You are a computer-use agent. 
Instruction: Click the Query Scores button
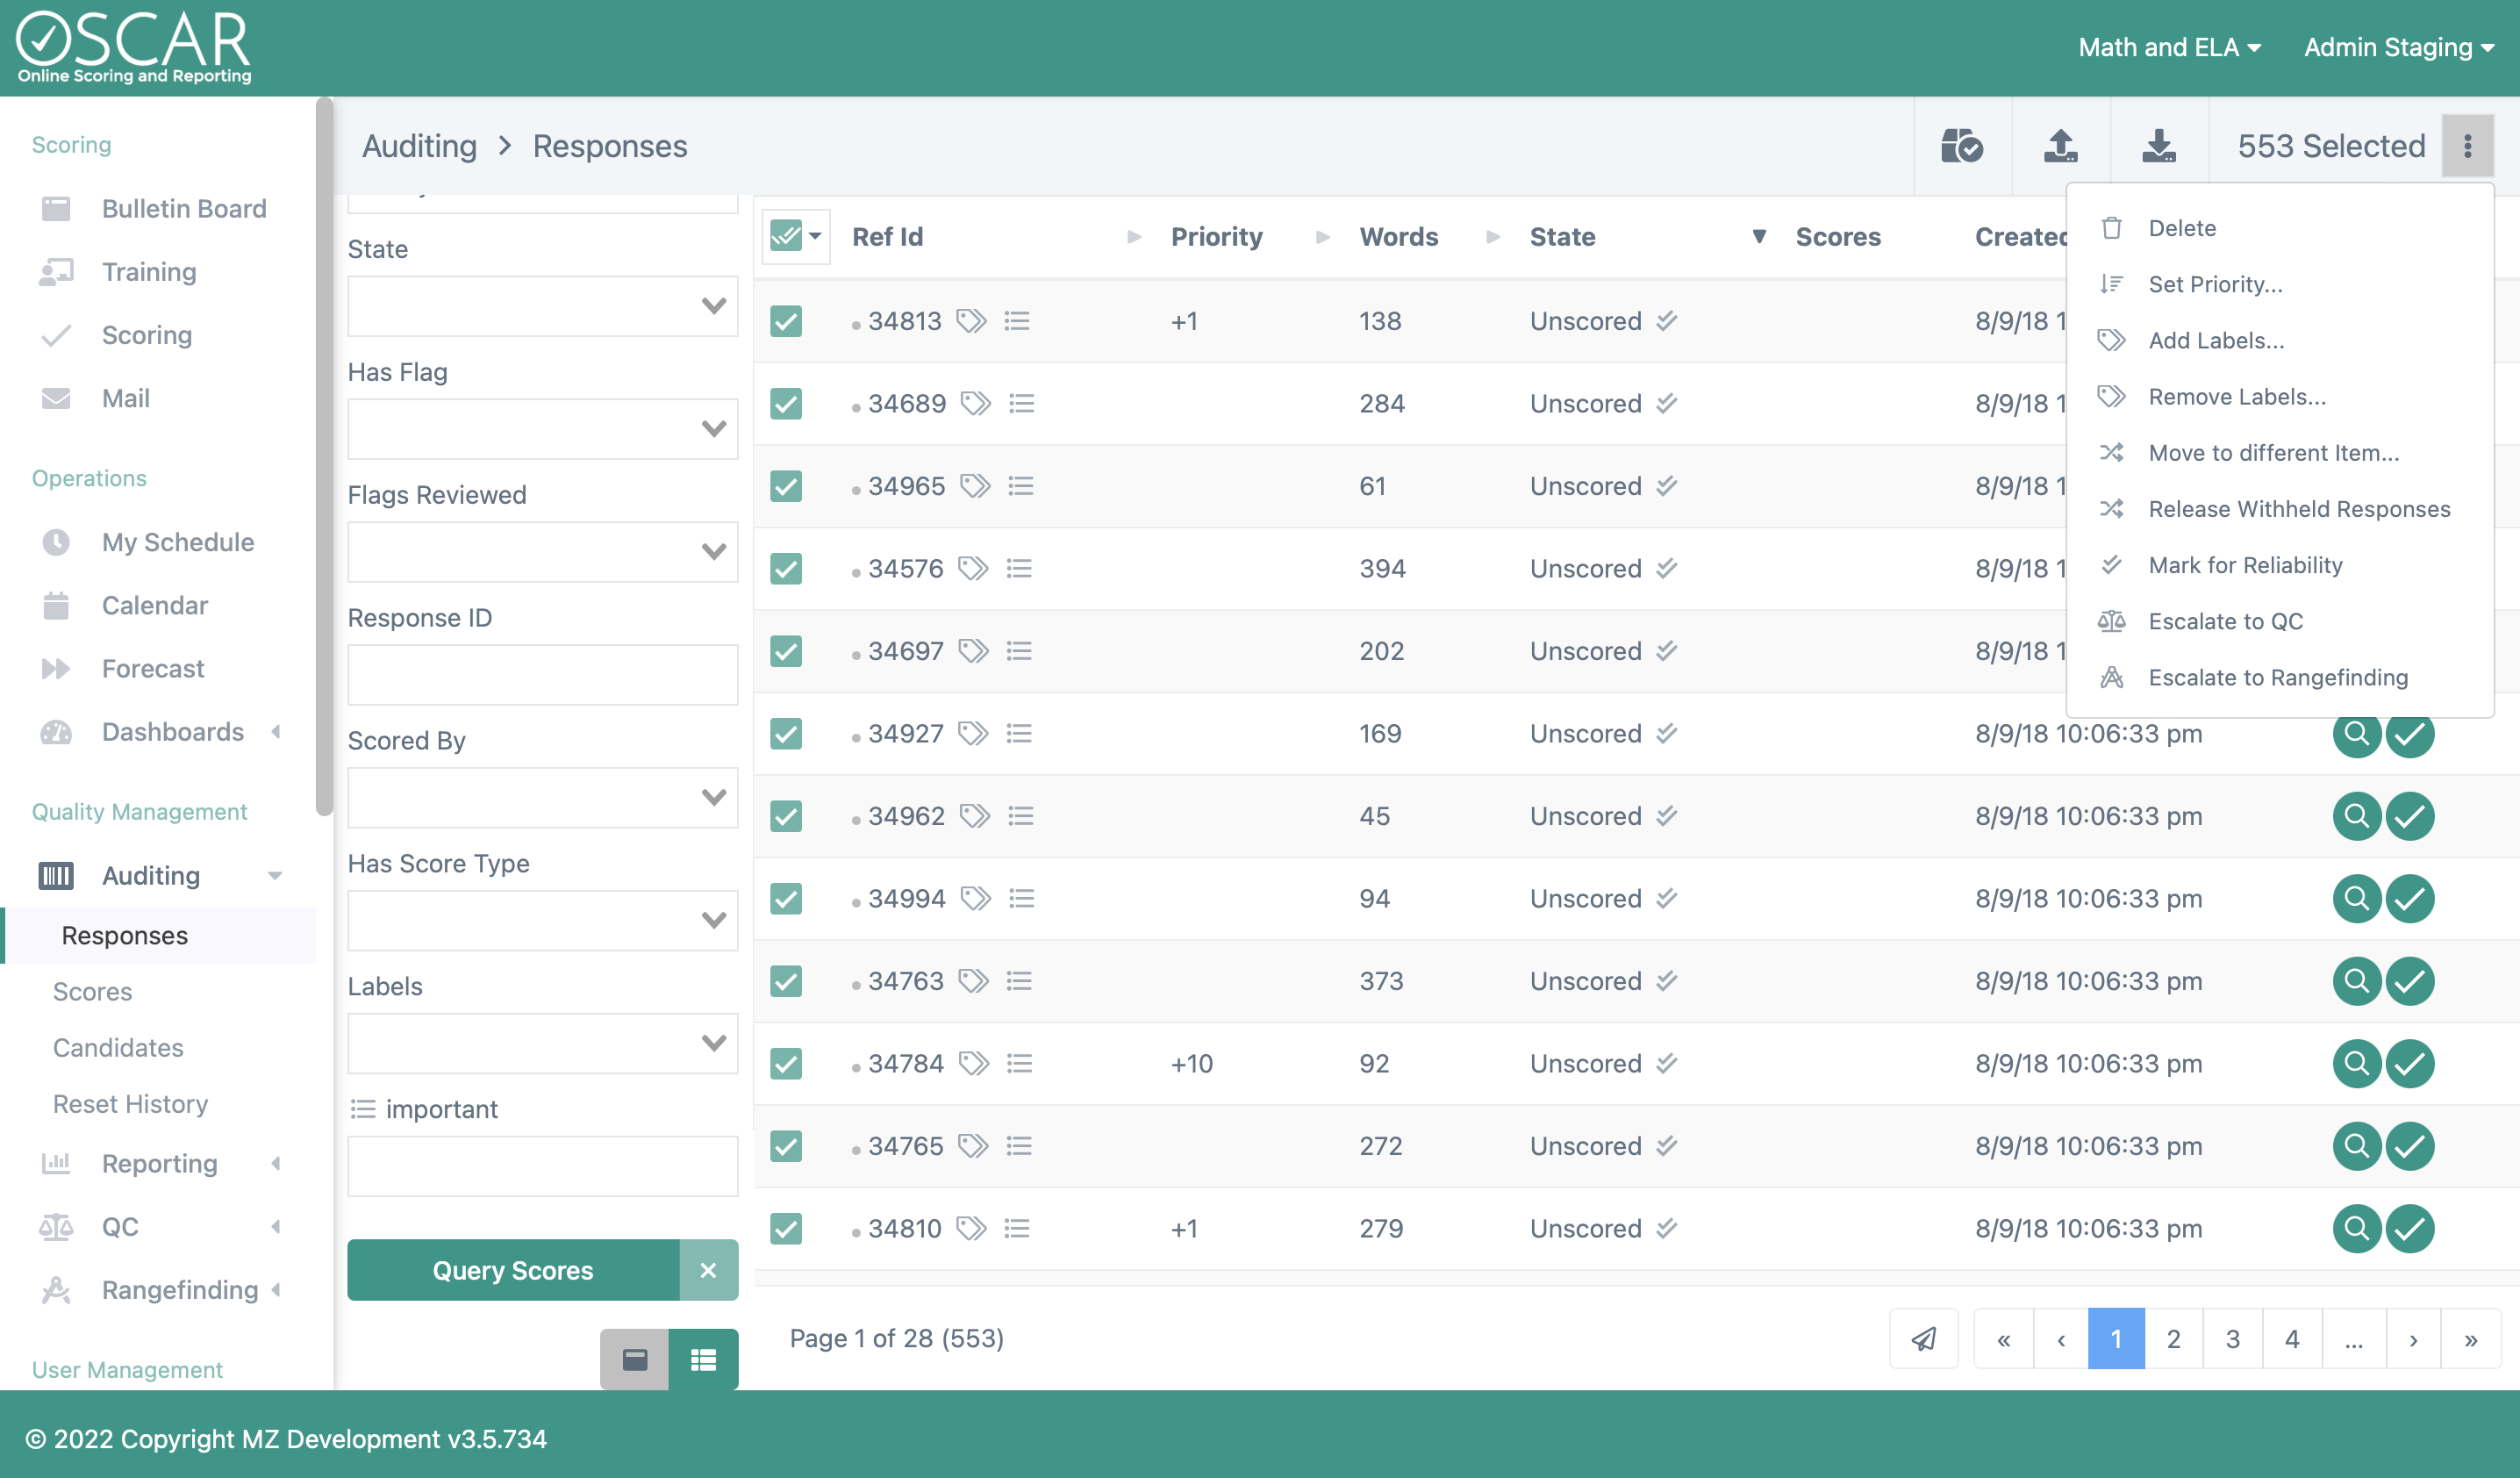click(513, 1270)
